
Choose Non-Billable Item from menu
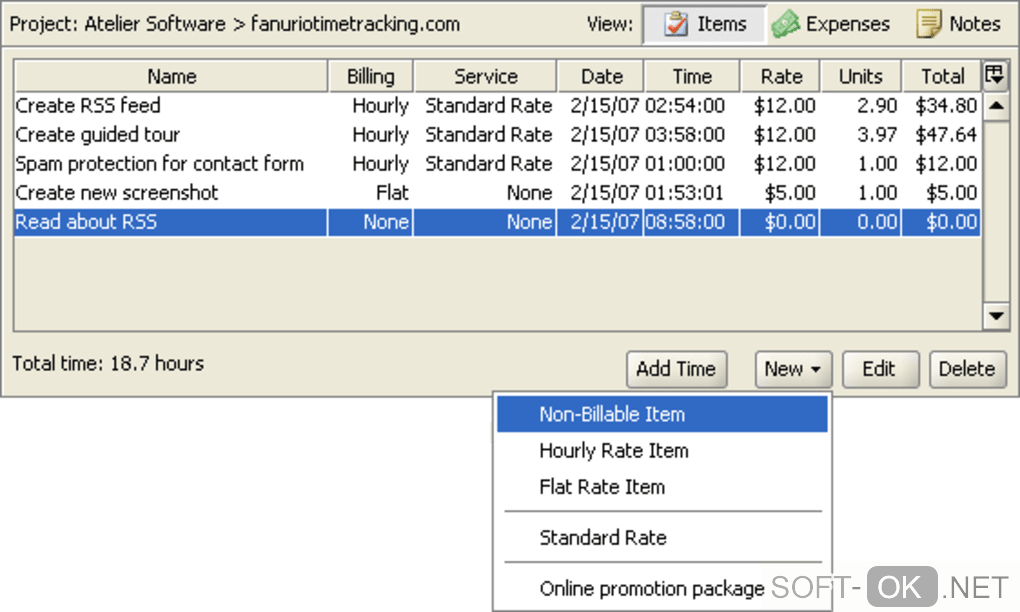click(612, 414)
